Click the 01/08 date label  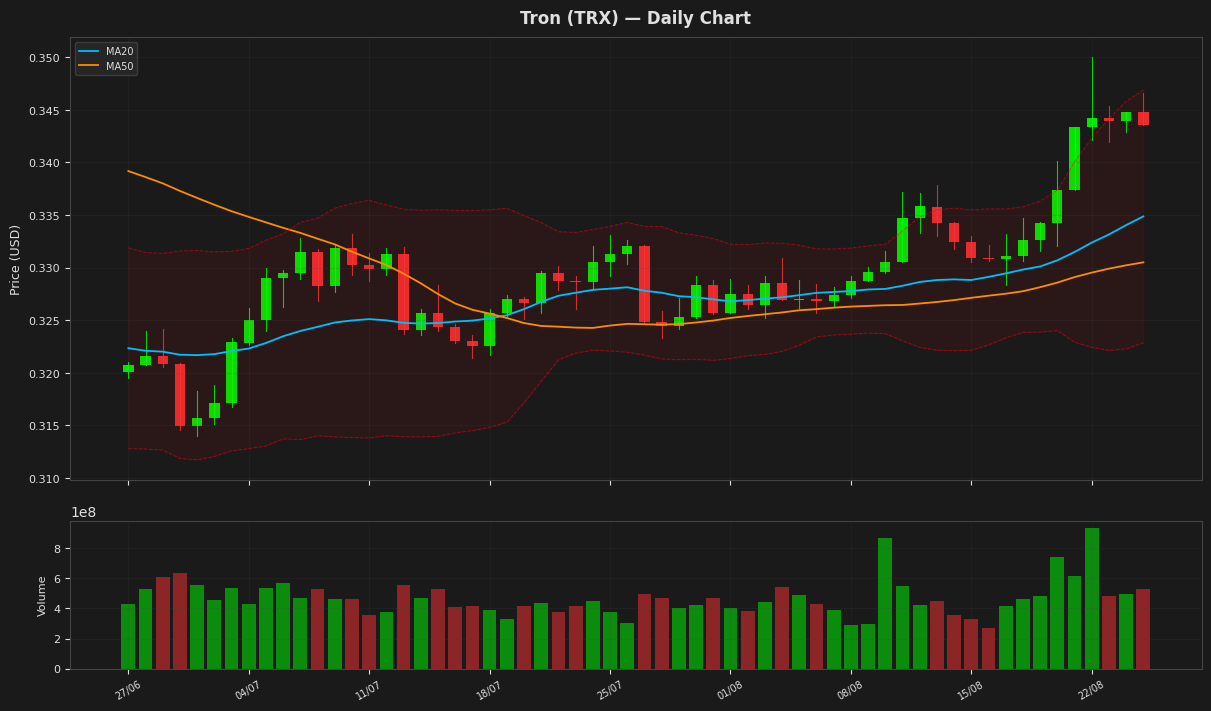728,691
